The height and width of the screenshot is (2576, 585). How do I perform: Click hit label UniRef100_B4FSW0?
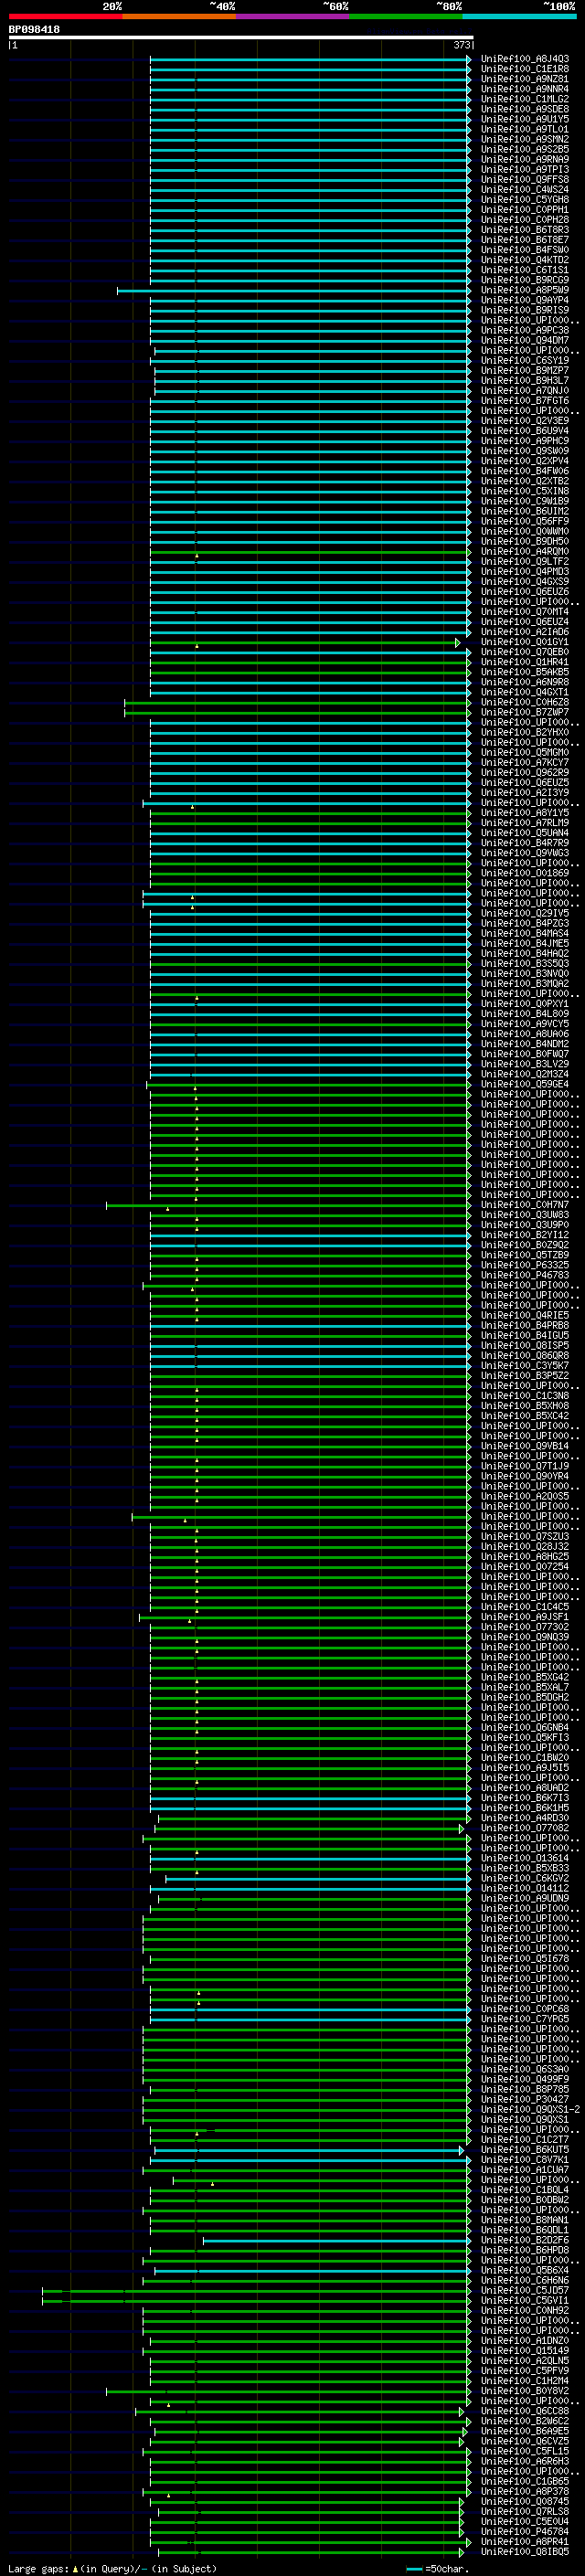[525, 250]
